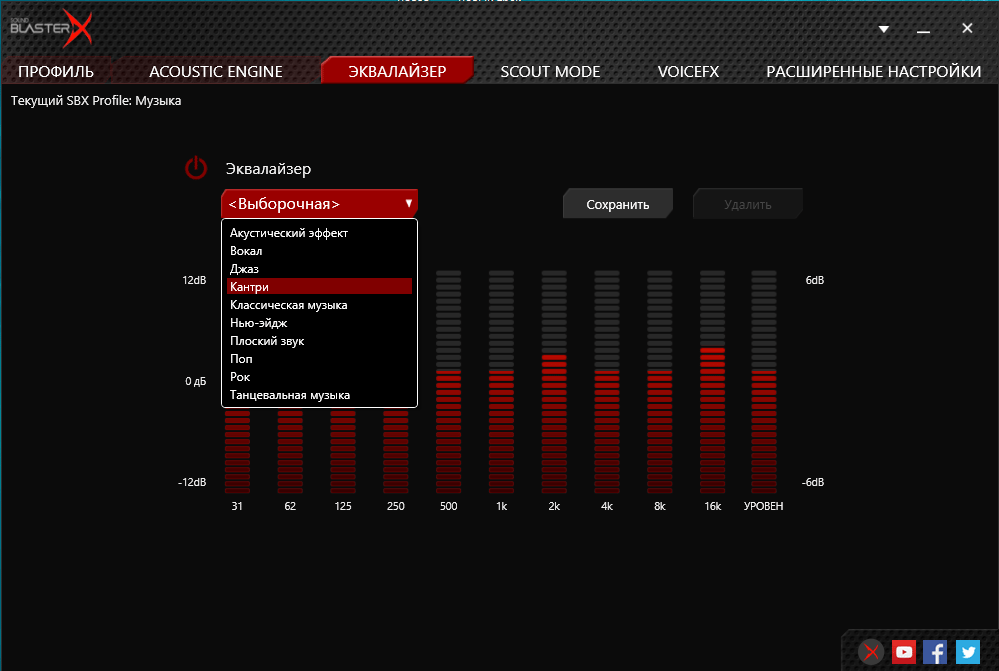The height and width of the screenshot is (671, 999).
Task: Set the 8k band slider level
Action: [x=659, y=382]
